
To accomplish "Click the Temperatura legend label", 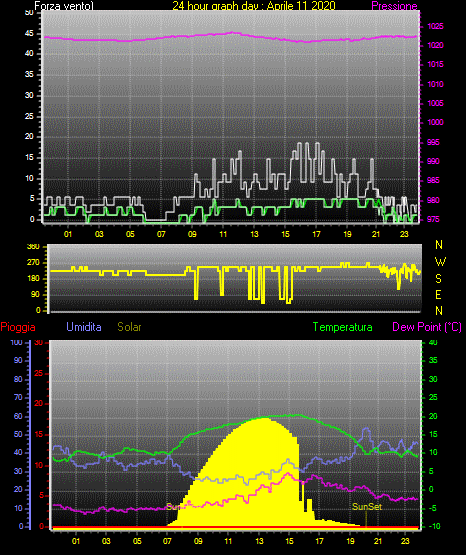I will point(343,327).
